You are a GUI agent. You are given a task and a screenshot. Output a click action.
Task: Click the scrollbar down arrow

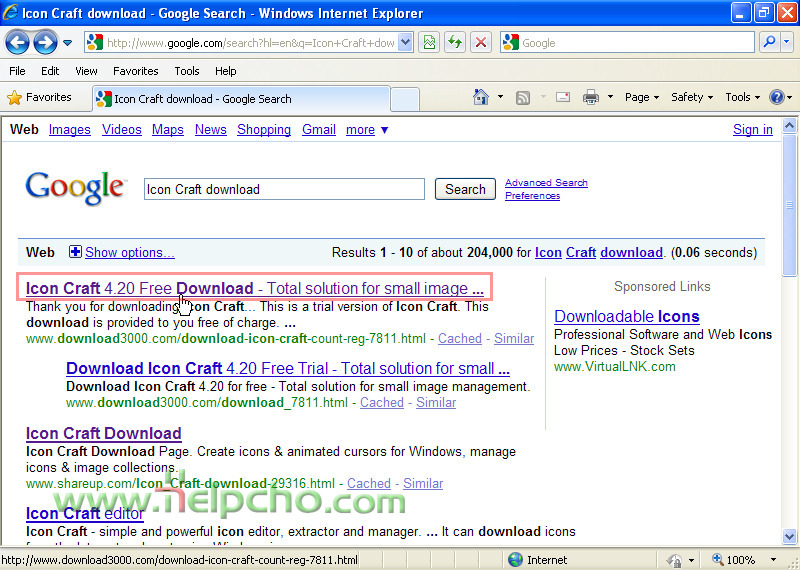pos(789,536)
